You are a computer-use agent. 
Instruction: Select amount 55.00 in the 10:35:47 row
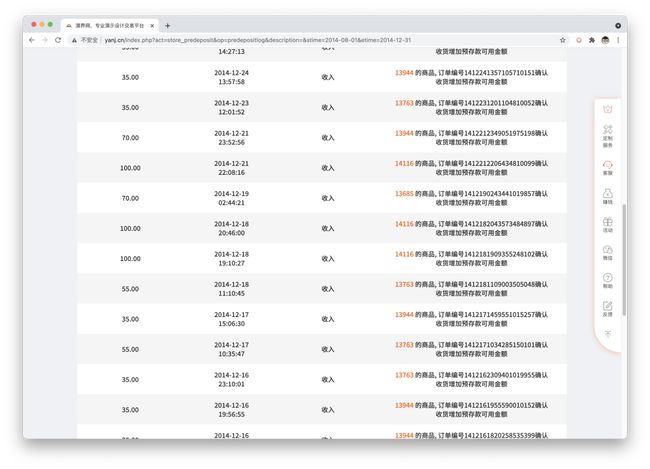pyautogui.click(x=130, y=350)
